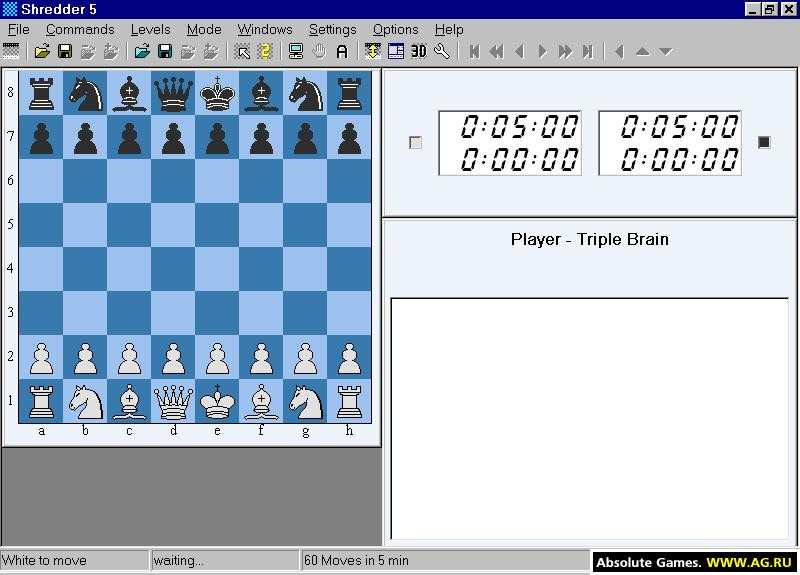Select the white knight on b1
Viewport: 800px width, 575px height.
click(85, 402)
